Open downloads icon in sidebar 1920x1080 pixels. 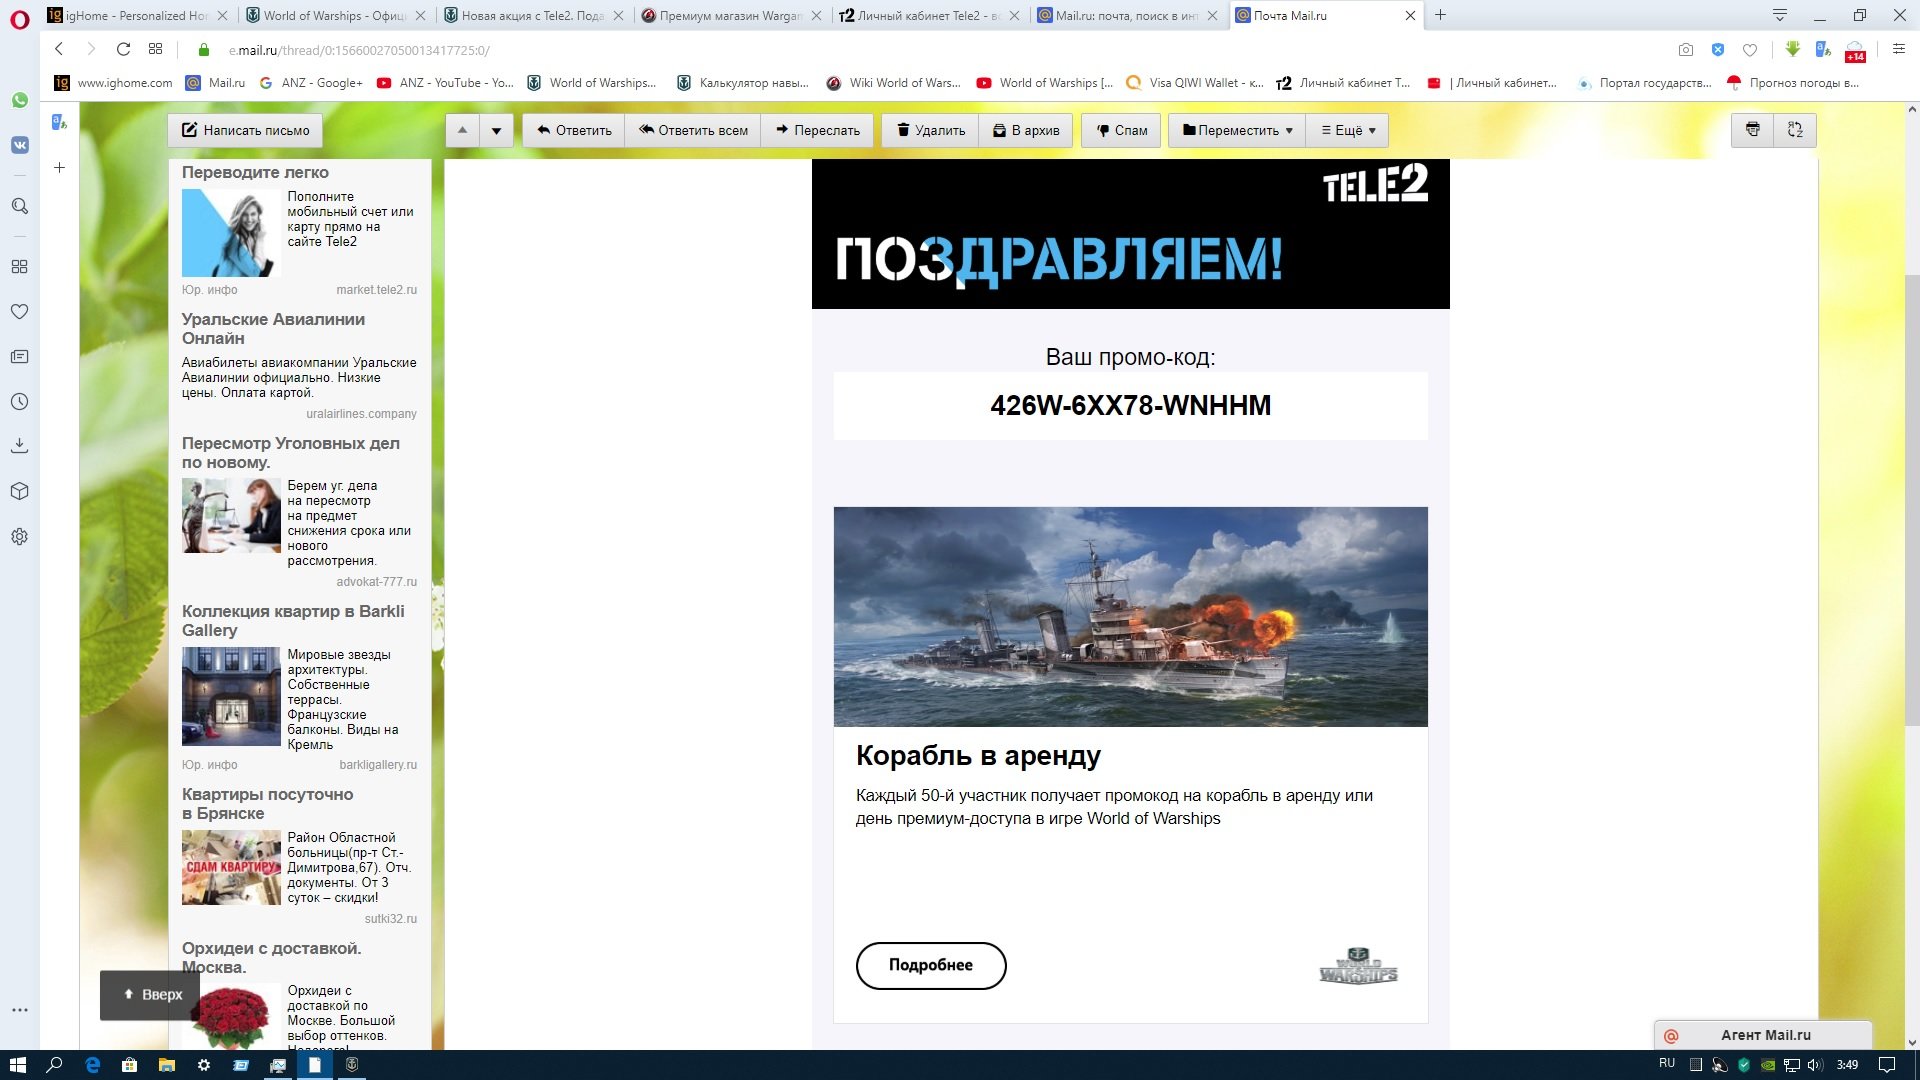[x=19, y=446]
